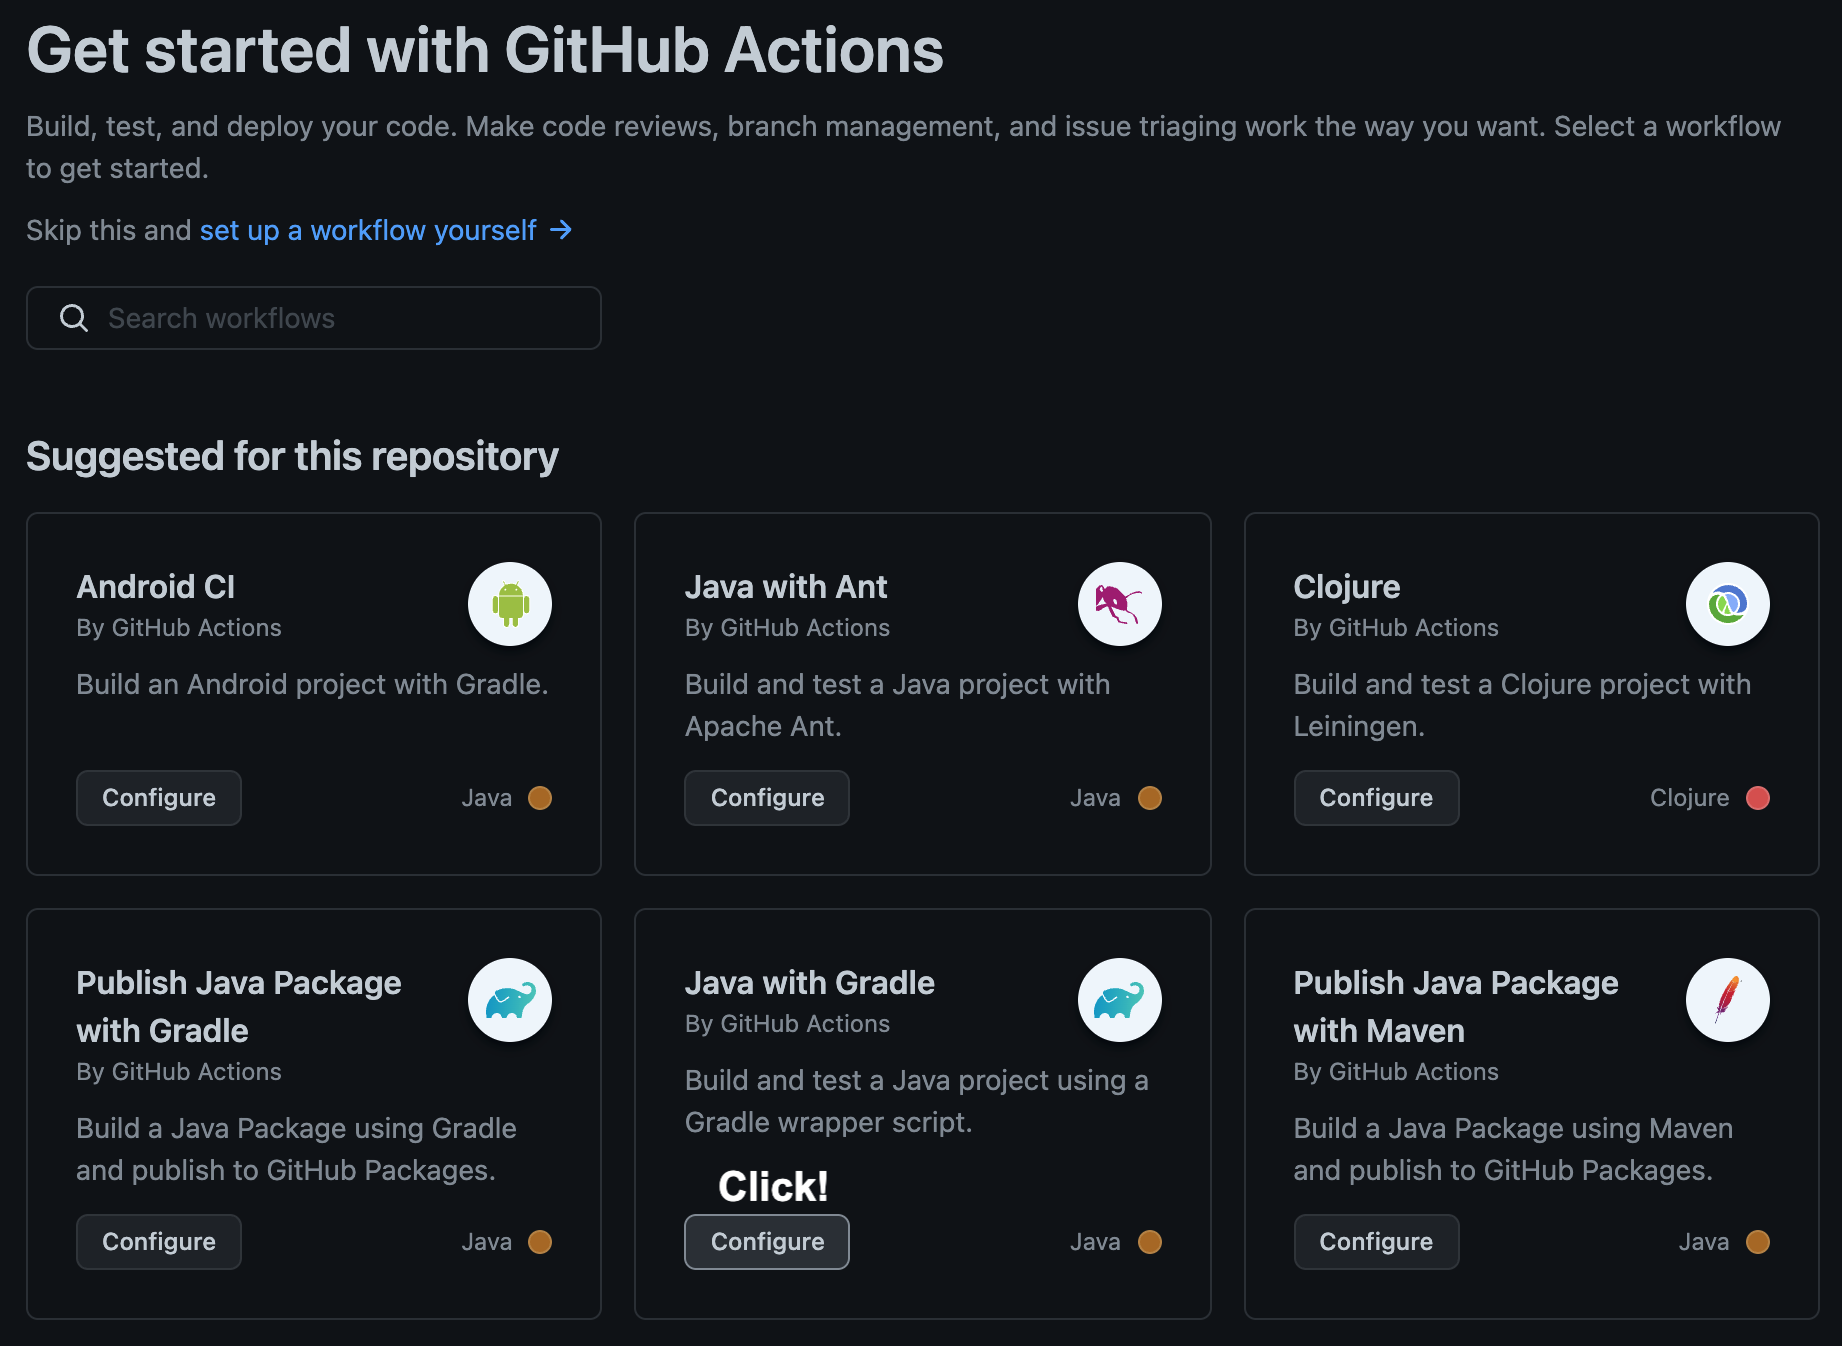Screen dimensions: 1842x1346
Task: Click Maven GitHub Packages description text
Action: (1513, 1149)
